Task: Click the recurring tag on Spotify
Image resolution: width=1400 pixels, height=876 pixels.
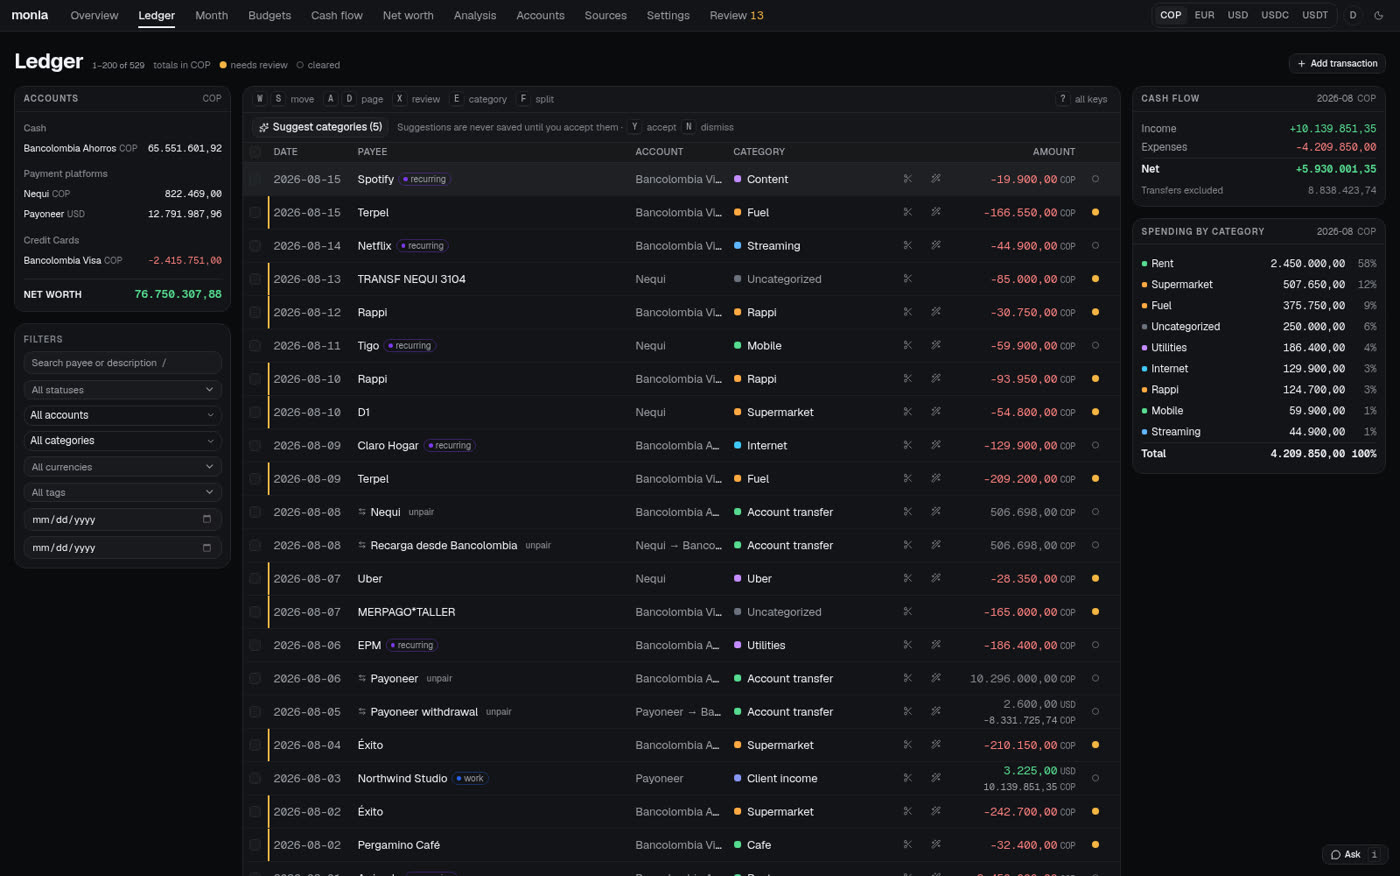Action: (x=425, y=179)
